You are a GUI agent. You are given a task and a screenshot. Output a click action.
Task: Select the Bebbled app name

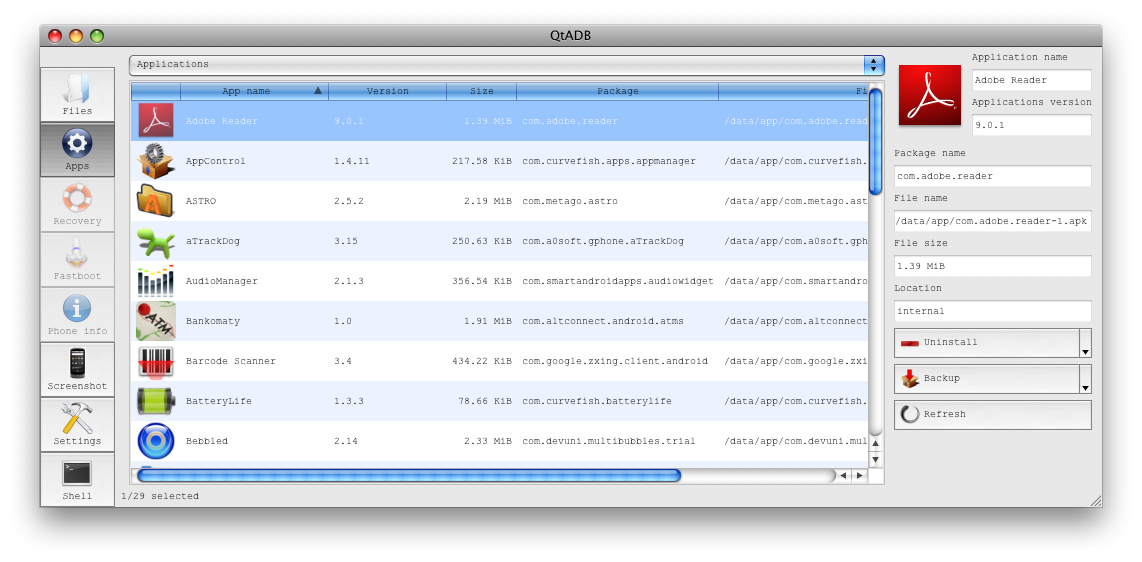click(207, 441)
